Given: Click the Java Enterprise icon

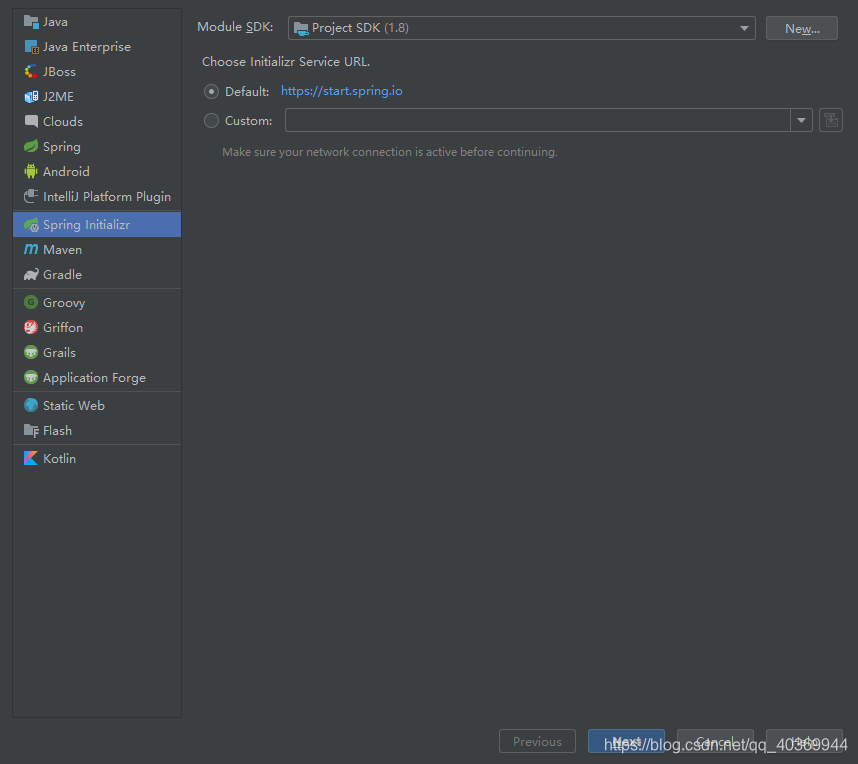Looking at the screenshot, I should [x=31, y=47].
